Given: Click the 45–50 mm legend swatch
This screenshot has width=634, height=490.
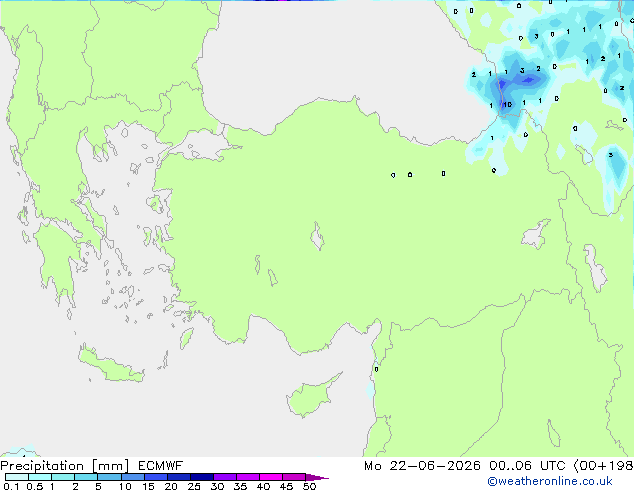Looking at the screenshot, I should point(294,477).
